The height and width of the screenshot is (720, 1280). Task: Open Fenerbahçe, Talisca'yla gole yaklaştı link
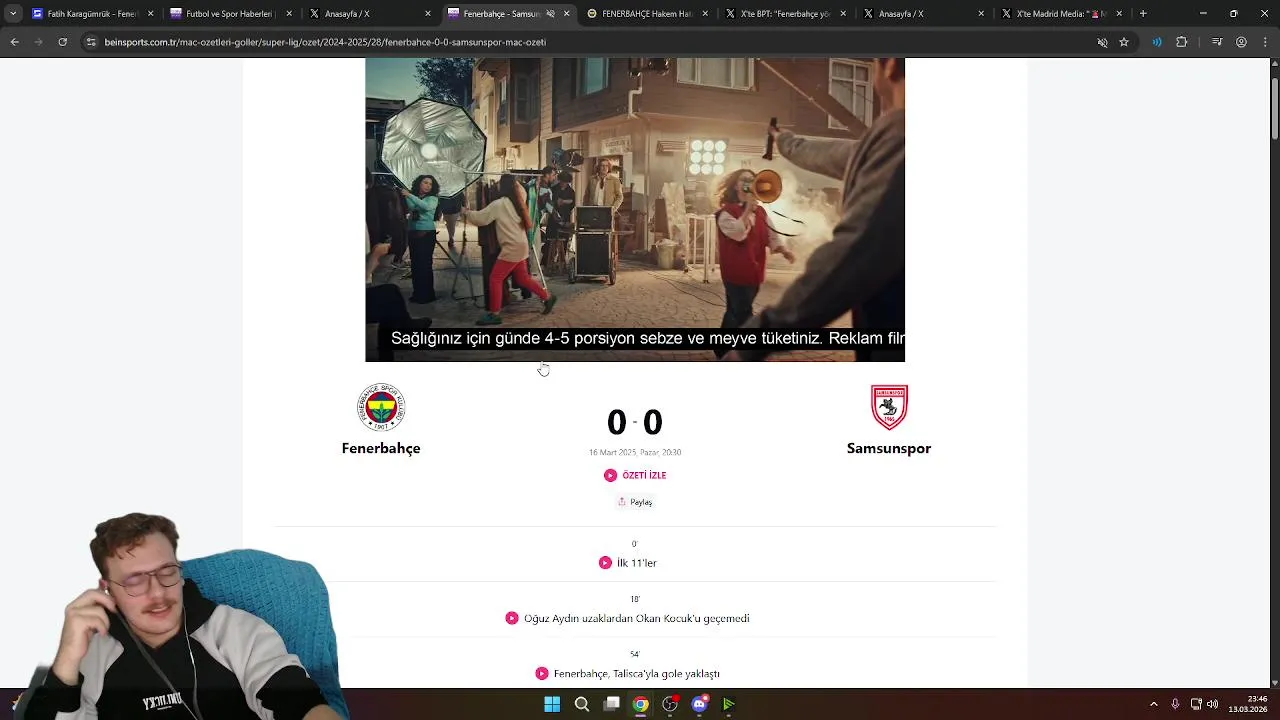point(637,674)
